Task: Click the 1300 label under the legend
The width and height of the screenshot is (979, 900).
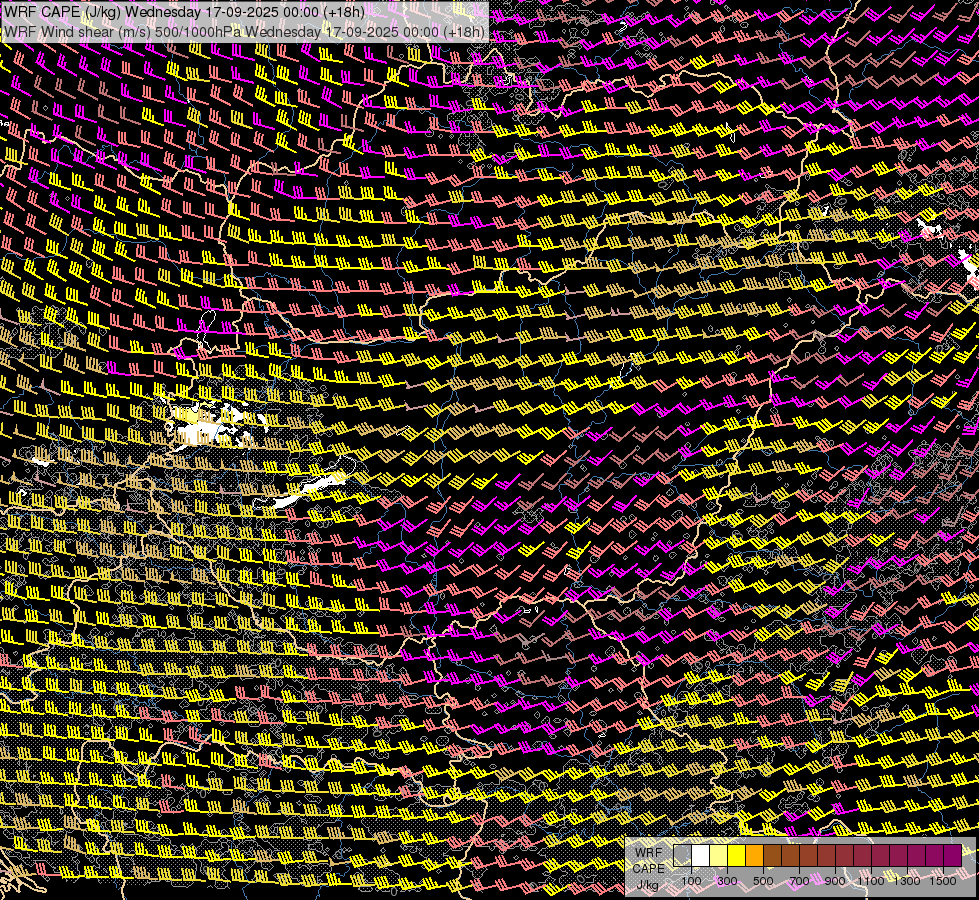Action: [x=907, y=881]
